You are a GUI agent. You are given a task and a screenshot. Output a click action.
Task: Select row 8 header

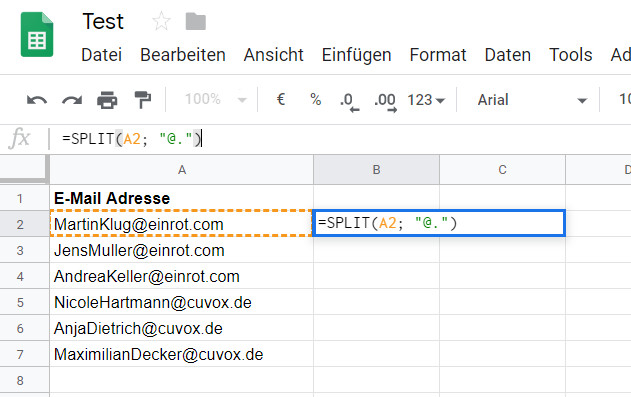point(25,380)
